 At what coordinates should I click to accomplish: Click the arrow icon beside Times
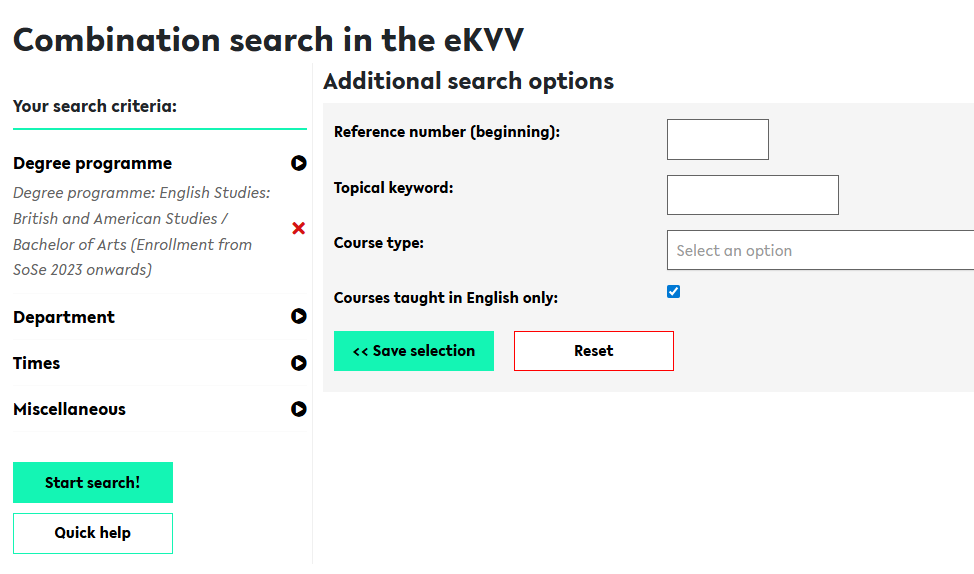pyautogui.click(x=298, y=363)
